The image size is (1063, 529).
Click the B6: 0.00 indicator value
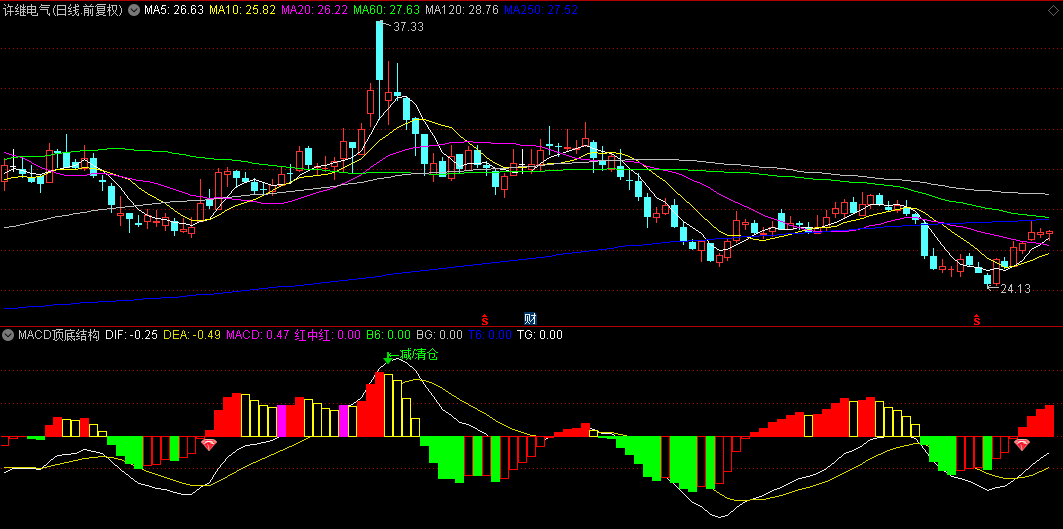388,334
